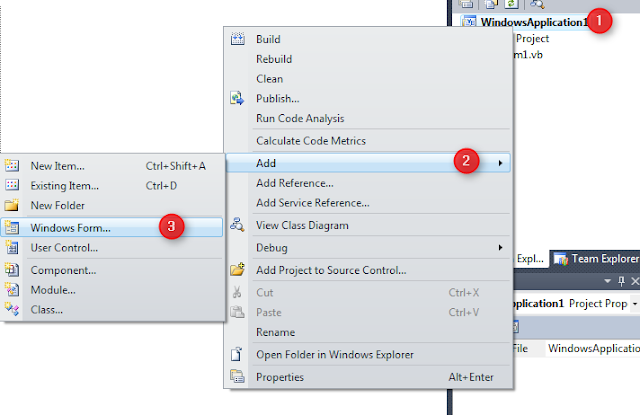This screenshot has height=415, width=640.
Task: Switch to the Team Explorer tab
Action: point(596,259)
